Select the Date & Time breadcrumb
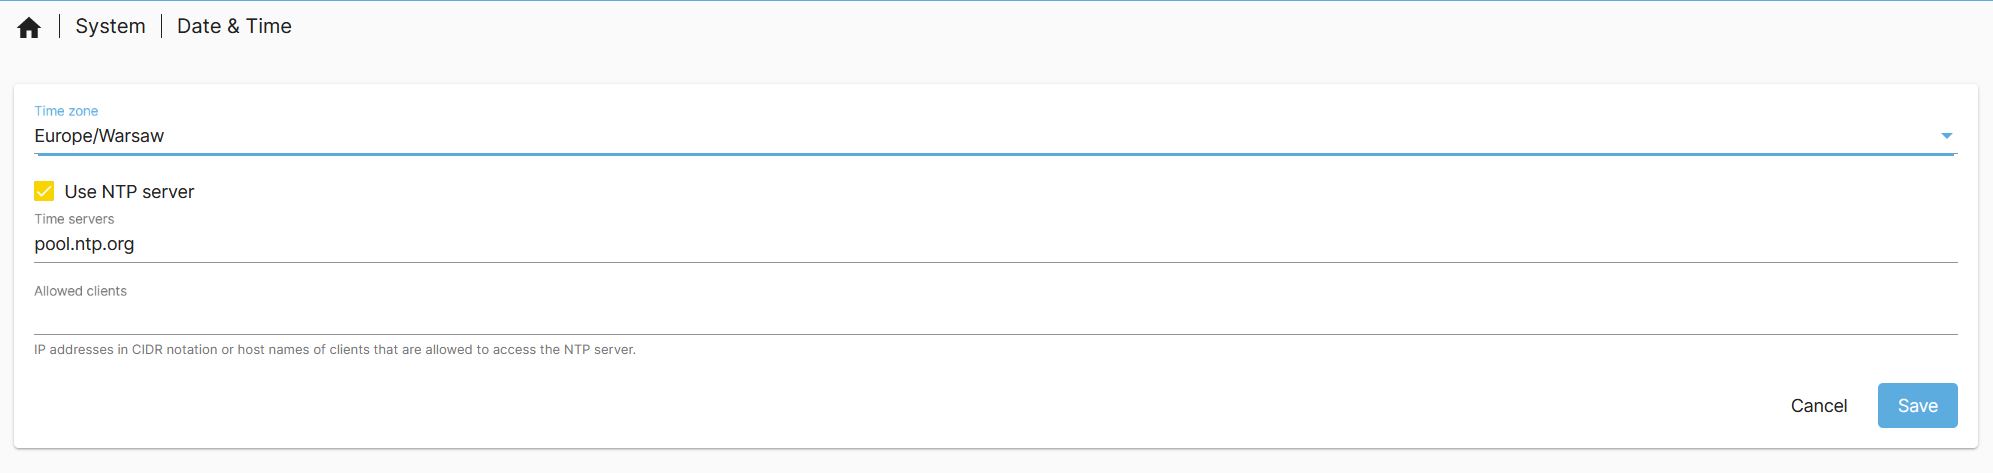The height and width of the screenshot is (473, 1993). coord(234,26)
